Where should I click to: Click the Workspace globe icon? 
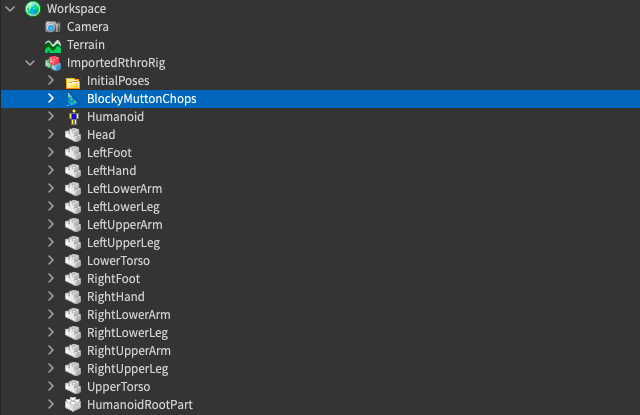pyautogui.click(x=33, y=9)
